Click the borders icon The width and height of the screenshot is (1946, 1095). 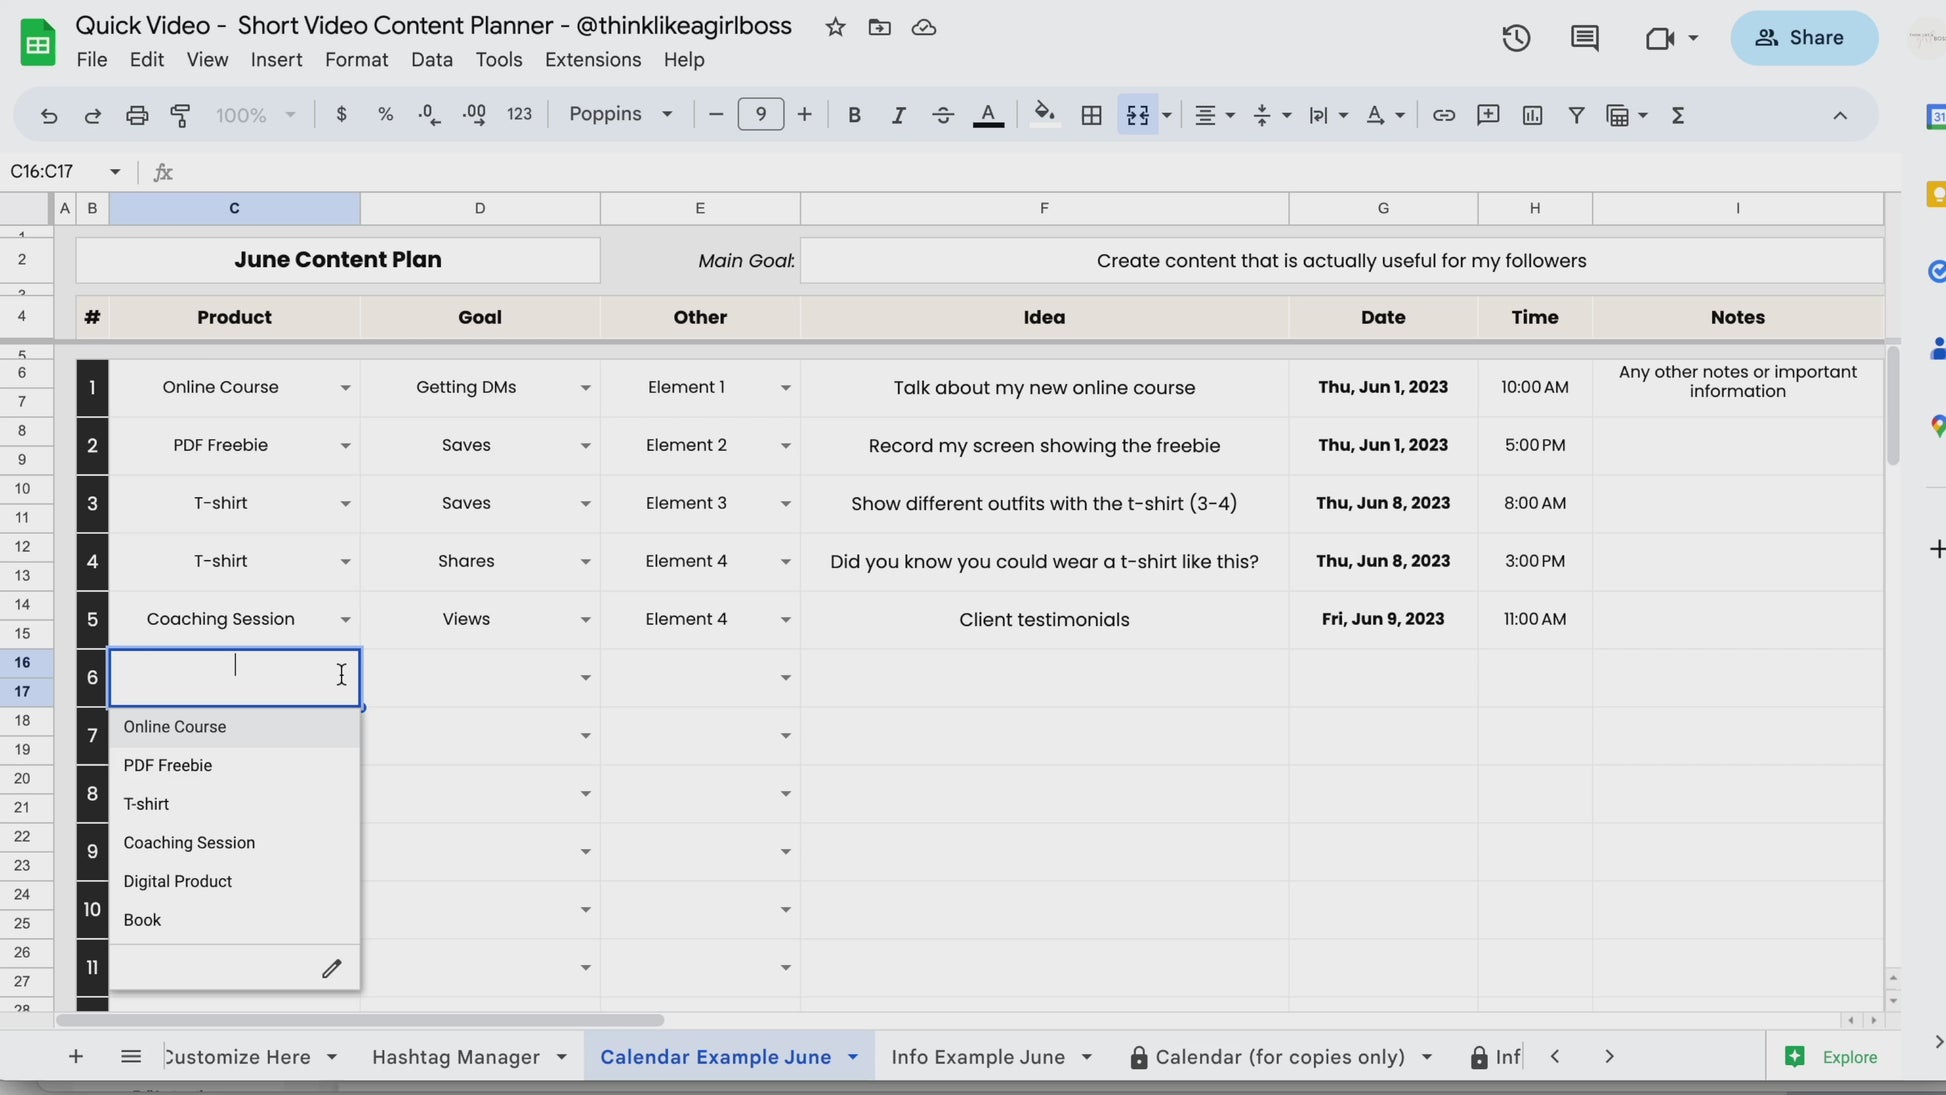point(1091,115)
